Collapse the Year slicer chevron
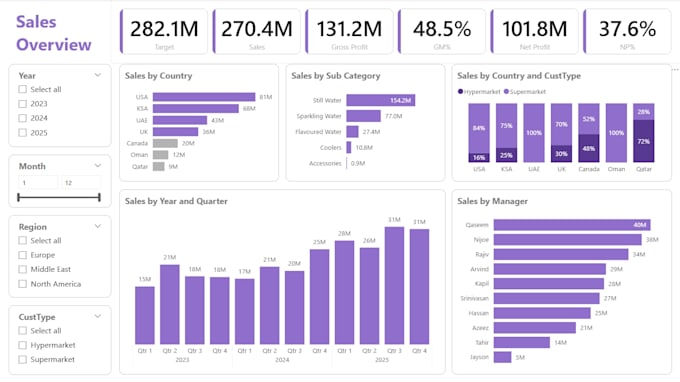 coord(98,75)
